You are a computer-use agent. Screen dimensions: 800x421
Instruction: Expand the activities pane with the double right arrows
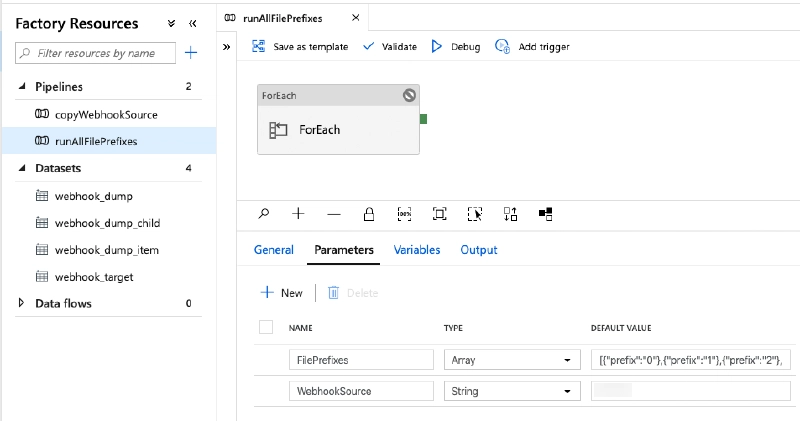point(227,47)
